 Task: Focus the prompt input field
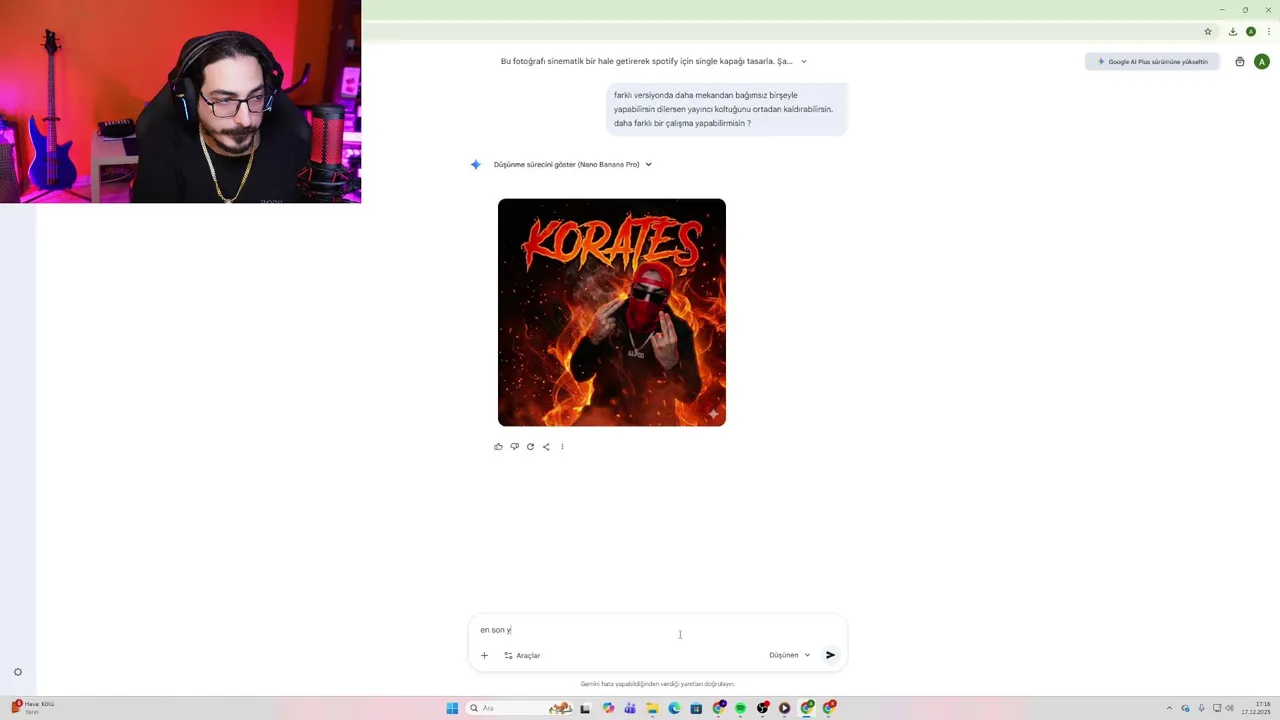point(657,630)
